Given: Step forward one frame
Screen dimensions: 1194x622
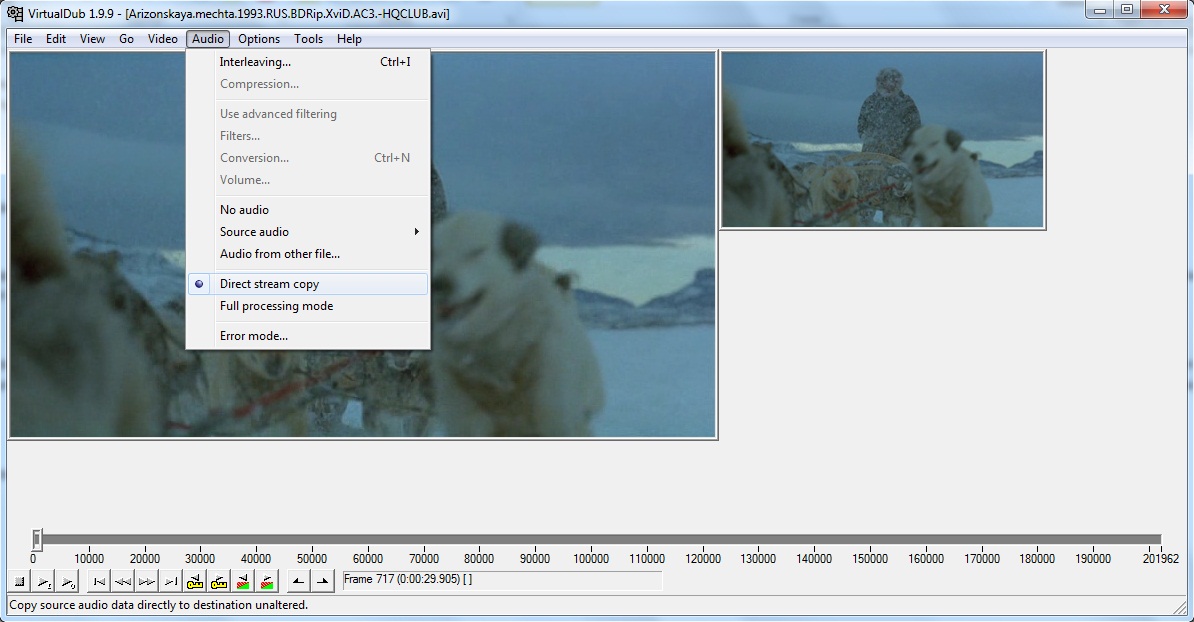Looking at the screenshot, I should tap(147, 582).
